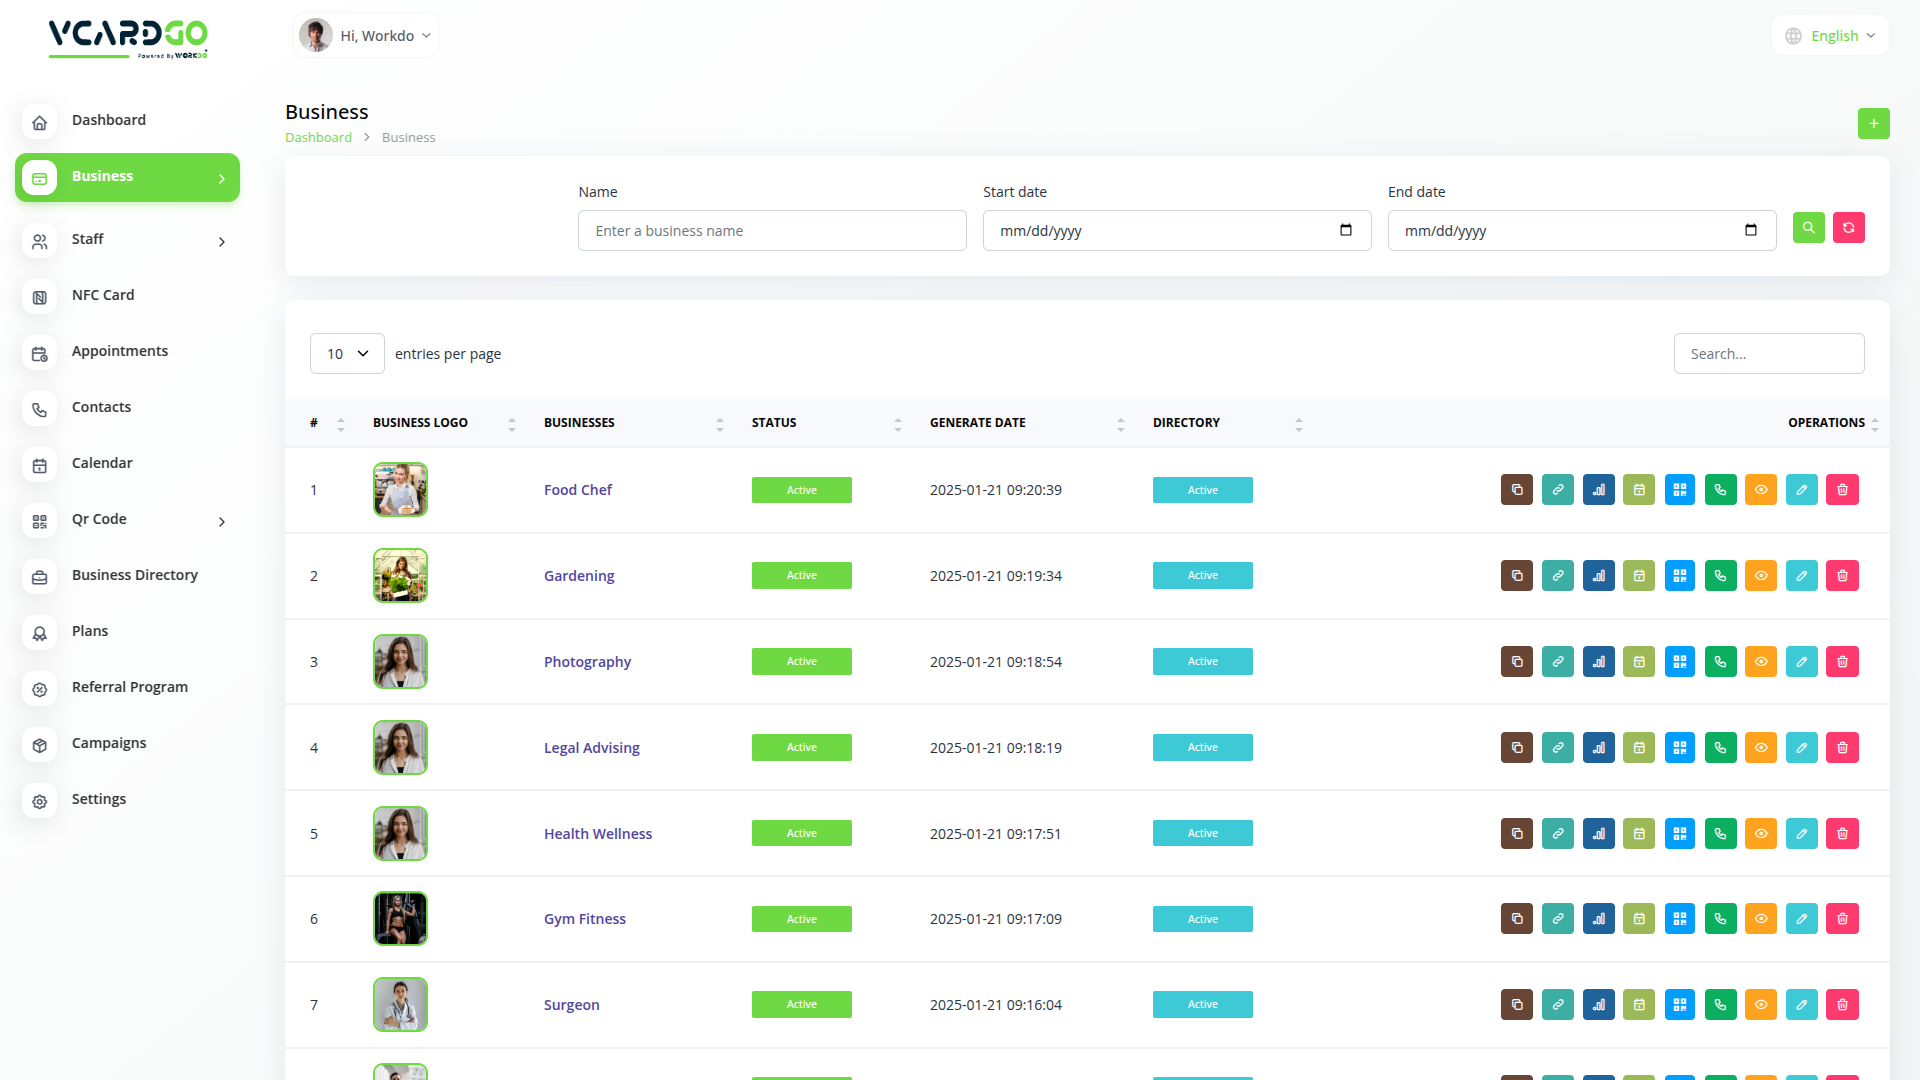Open calendar icon for Legal Advising row
1920x1080 pixels.
[x=1639, y=748]
